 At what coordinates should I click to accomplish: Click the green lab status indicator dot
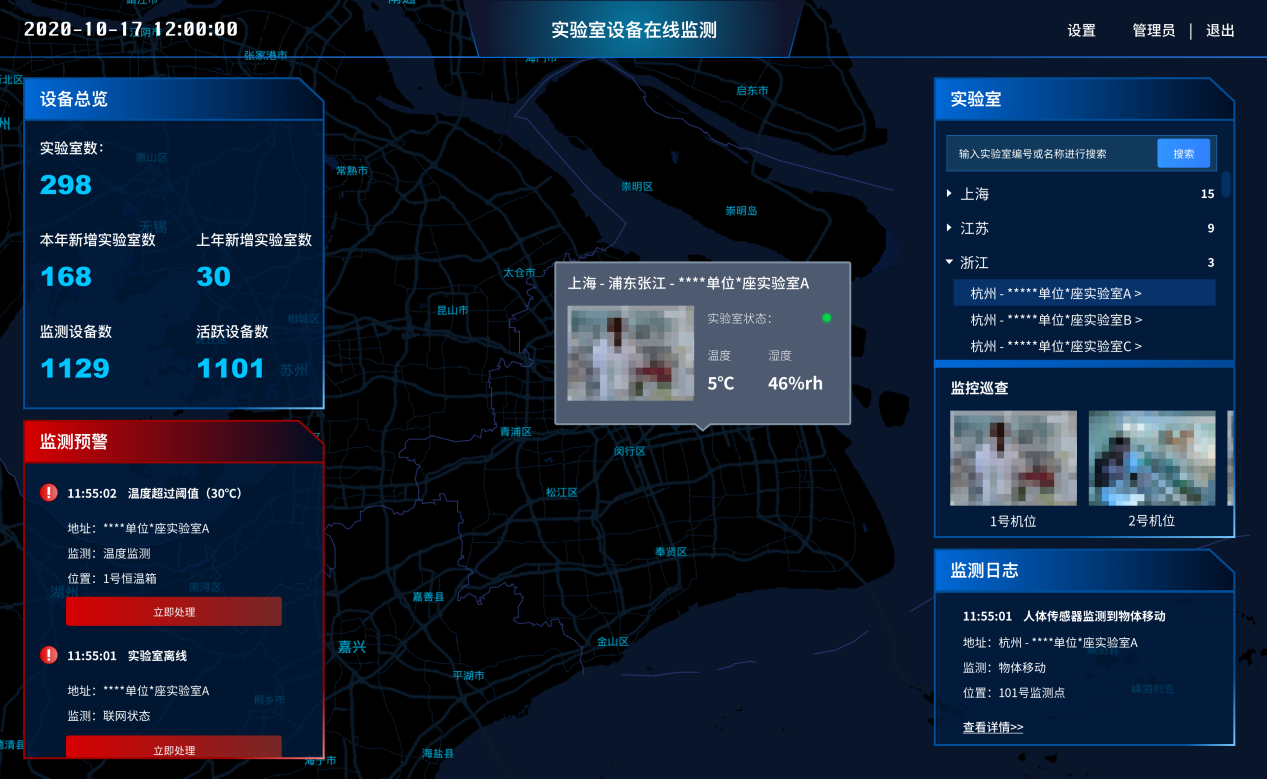826,318
